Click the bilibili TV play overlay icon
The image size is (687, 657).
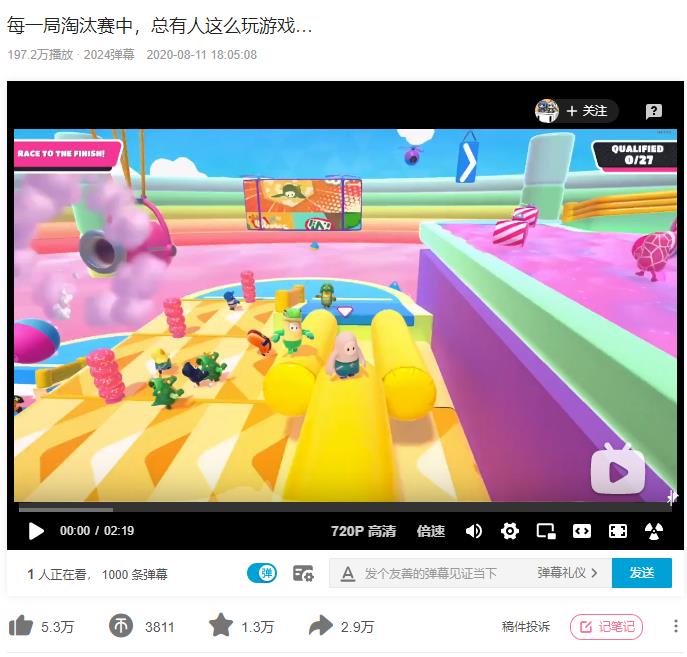(618, 469)
